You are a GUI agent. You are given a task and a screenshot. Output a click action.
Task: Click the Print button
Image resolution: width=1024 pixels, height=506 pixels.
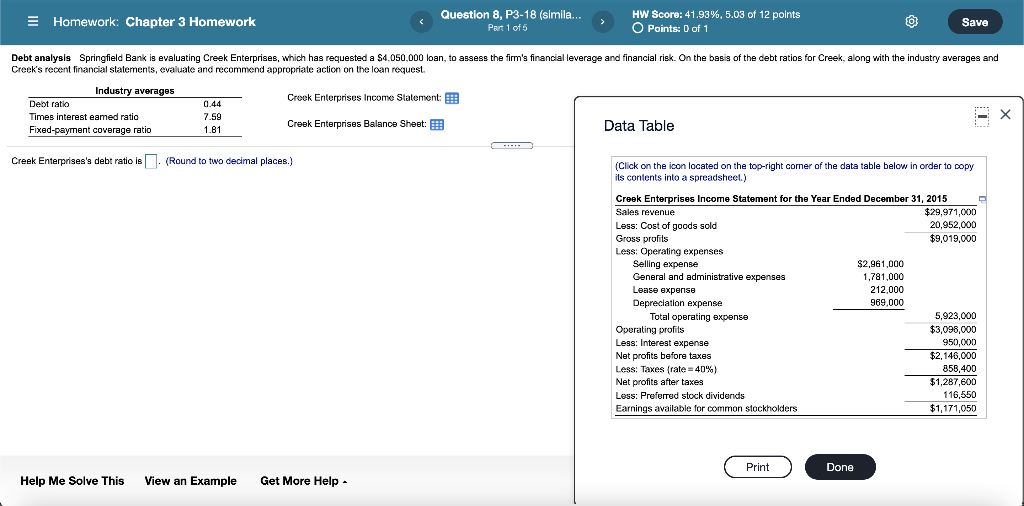click(758, 467)
